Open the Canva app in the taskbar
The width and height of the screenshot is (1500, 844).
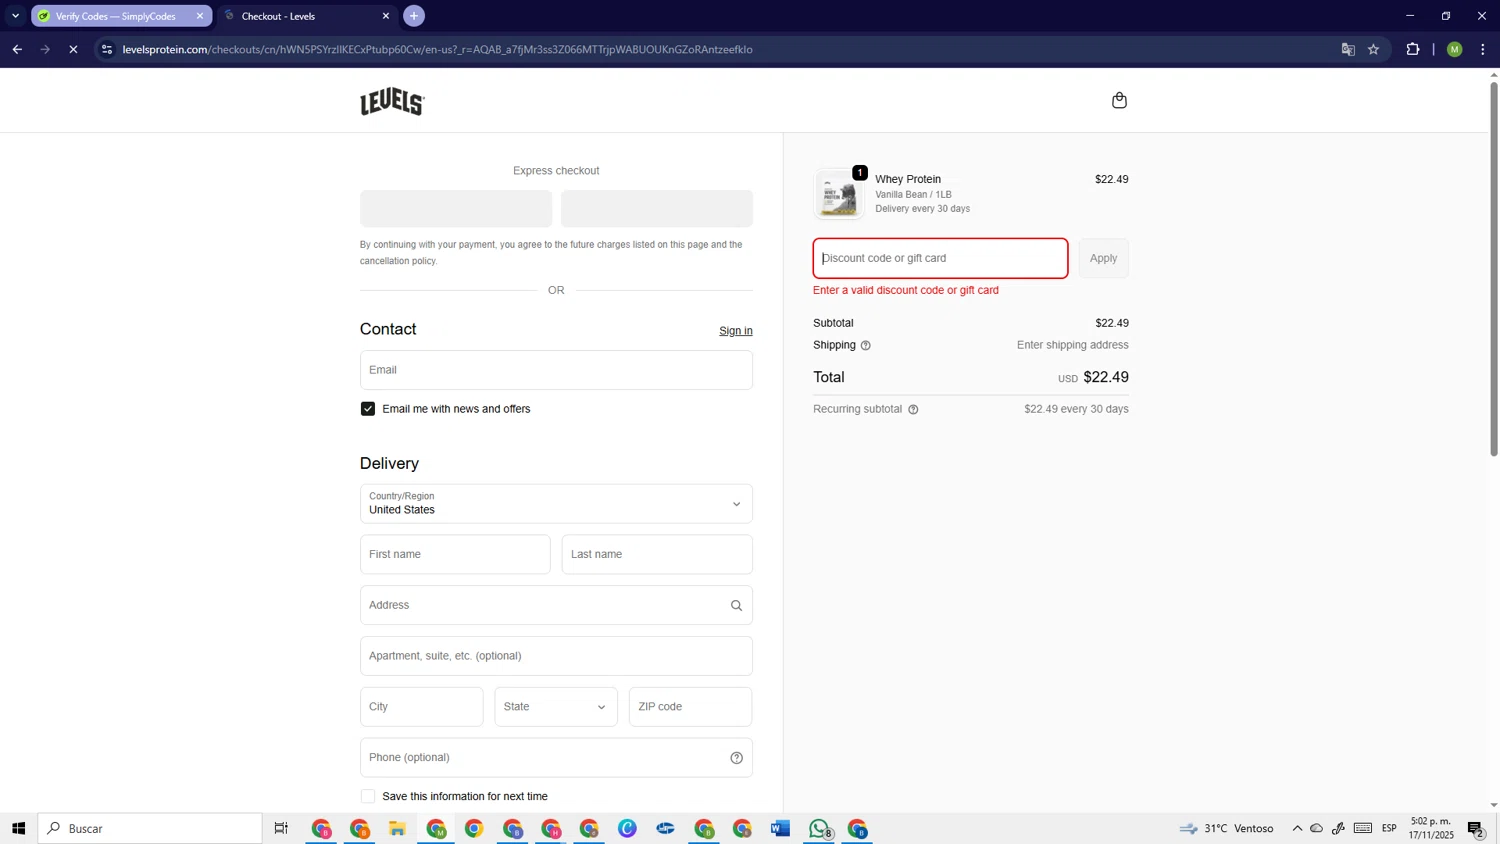pos(627,828)
